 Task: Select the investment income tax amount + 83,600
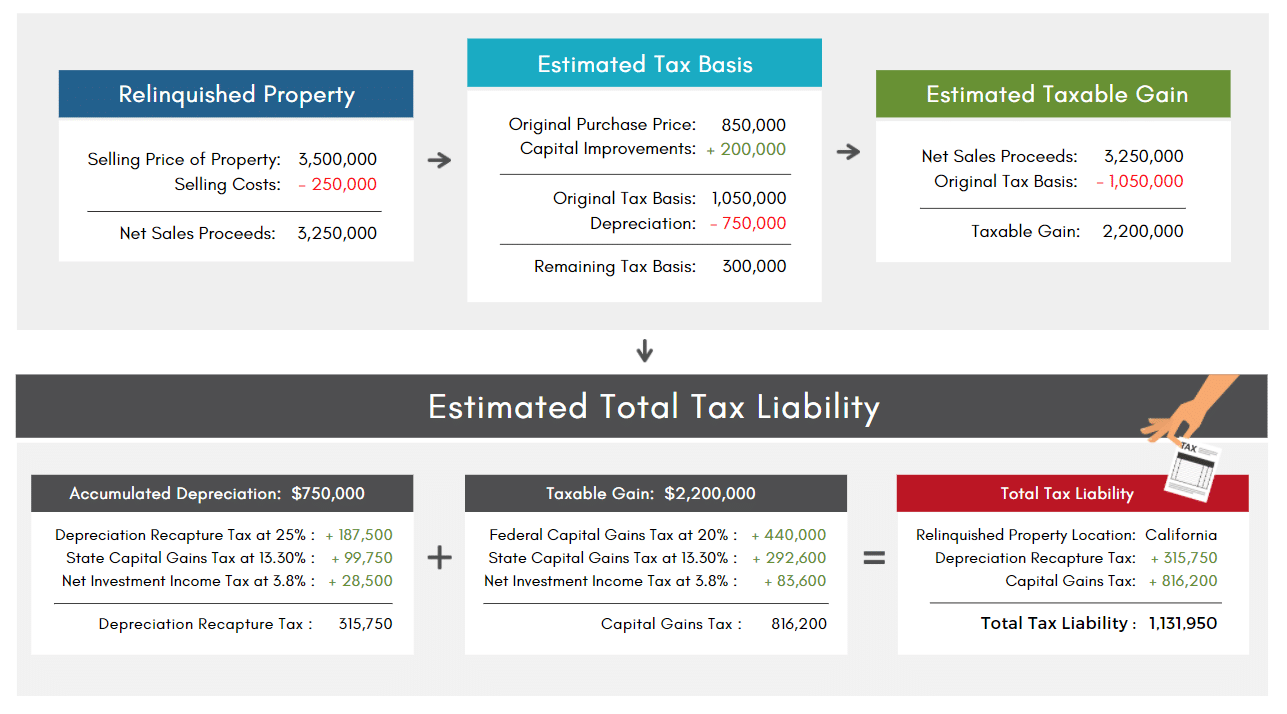(x=796, y=581)
